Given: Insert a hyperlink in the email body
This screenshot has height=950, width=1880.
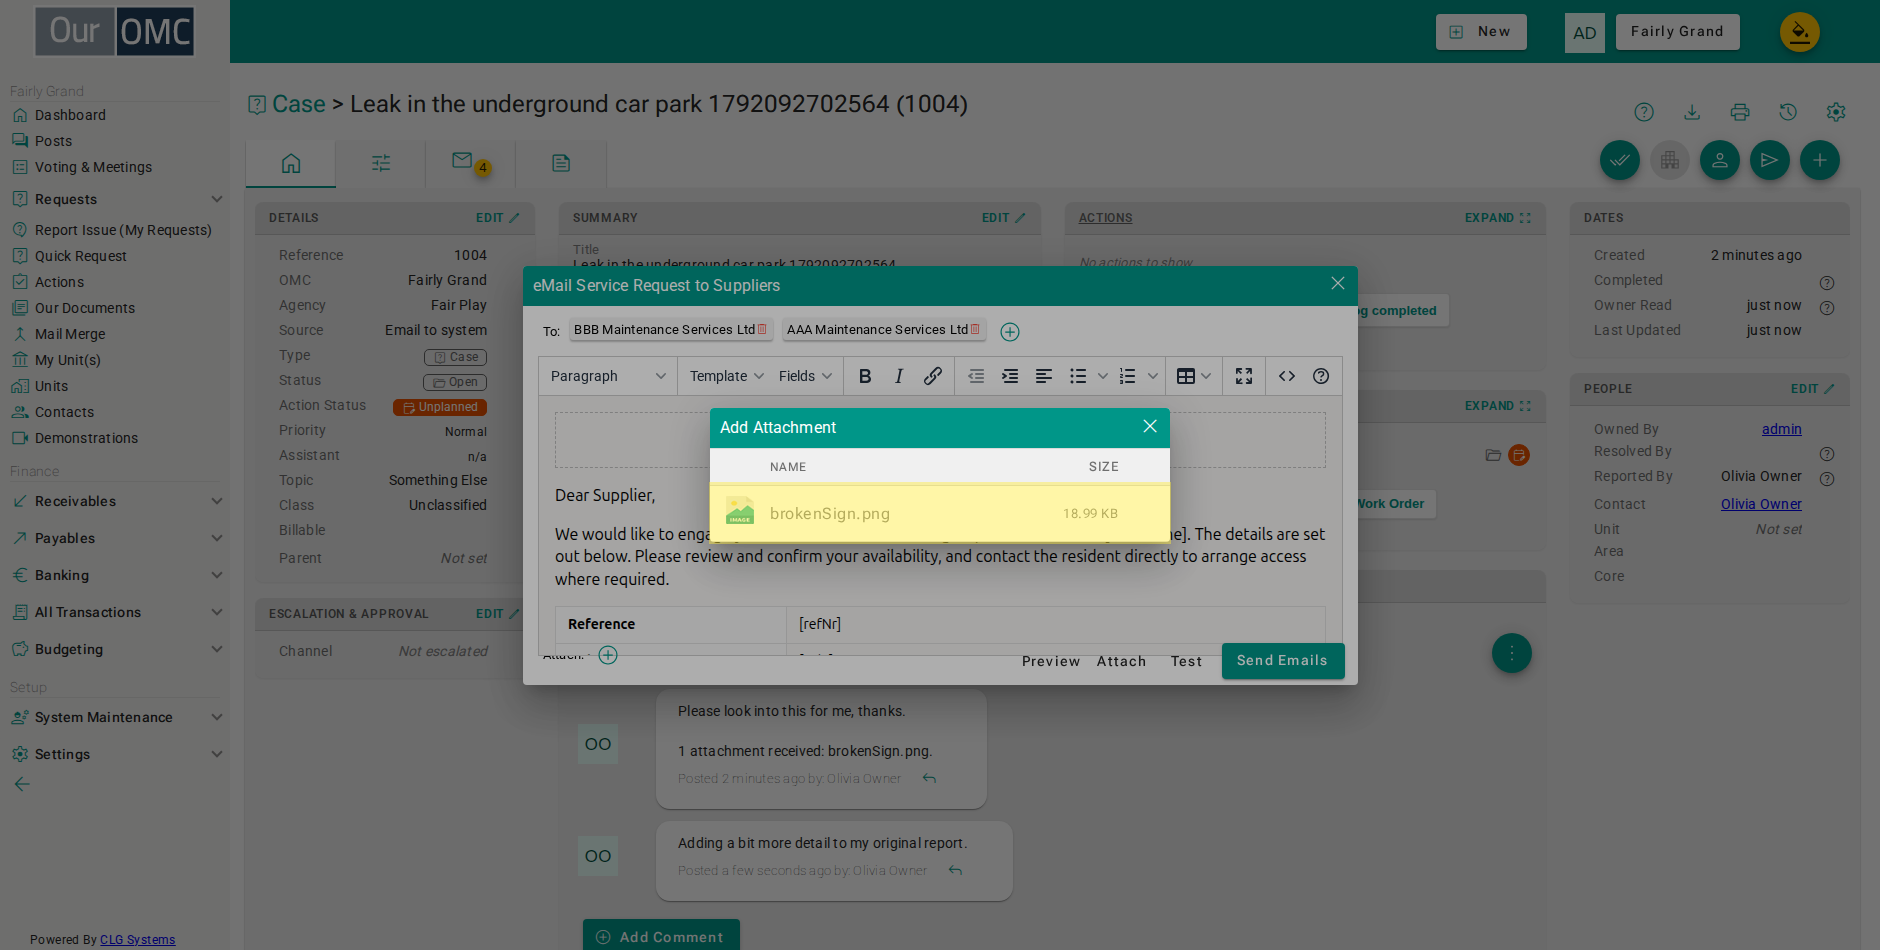Looking at the screenshot, I should click(933, 376).
